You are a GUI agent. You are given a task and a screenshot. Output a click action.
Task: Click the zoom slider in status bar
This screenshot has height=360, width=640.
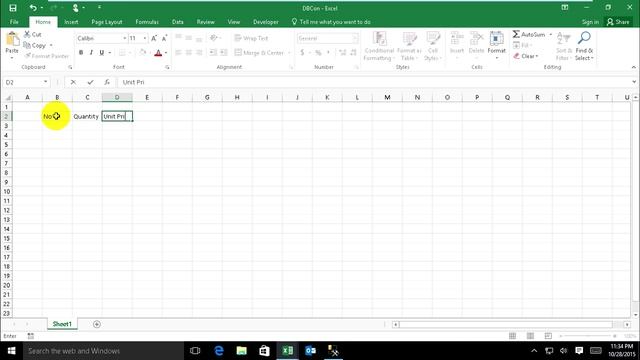[588, 336]
